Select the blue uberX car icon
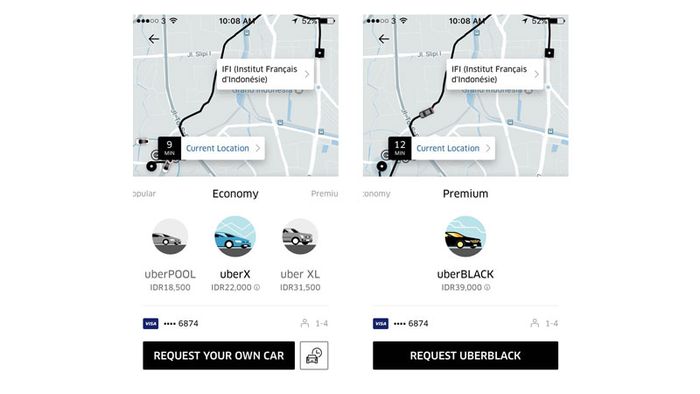The image size is (700, 394). tap(235, 236)
